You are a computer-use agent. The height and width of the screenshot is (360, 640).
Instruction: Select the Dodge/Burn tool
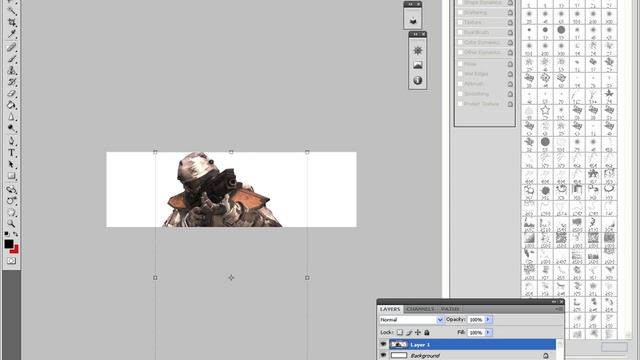coord(11,129)
